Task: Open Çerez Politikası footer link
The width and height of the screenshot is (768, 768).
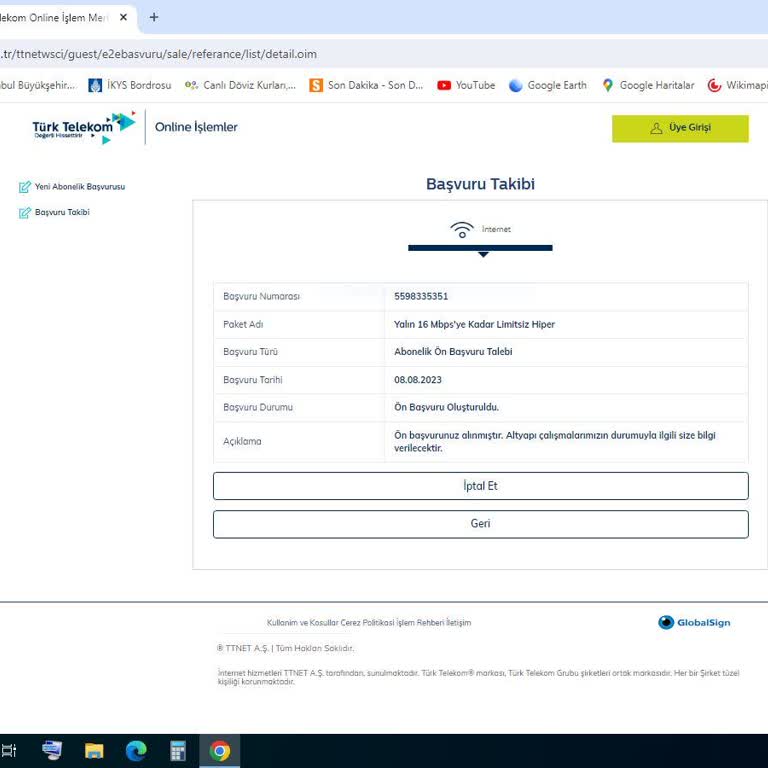Action: (x=368, y=623)
